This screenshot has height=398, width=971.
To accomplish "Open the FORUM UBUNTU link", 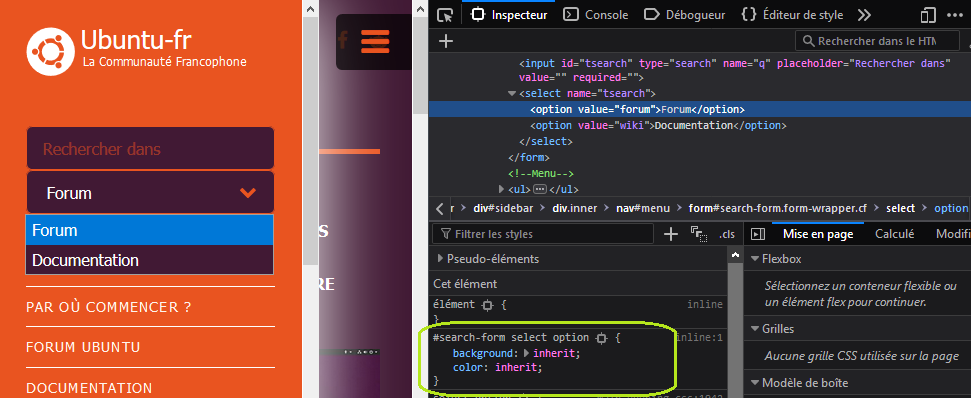I will coord(83,347).
